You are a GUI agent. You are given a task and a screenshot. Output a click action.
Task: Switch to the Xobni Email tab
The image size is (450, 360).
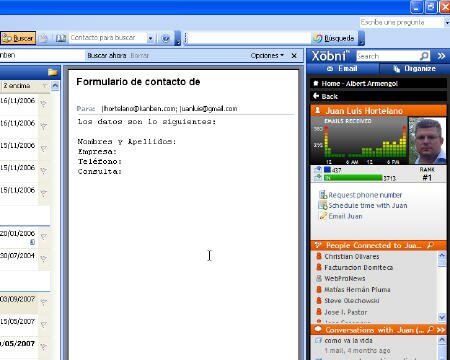click(x=343, y=69)
